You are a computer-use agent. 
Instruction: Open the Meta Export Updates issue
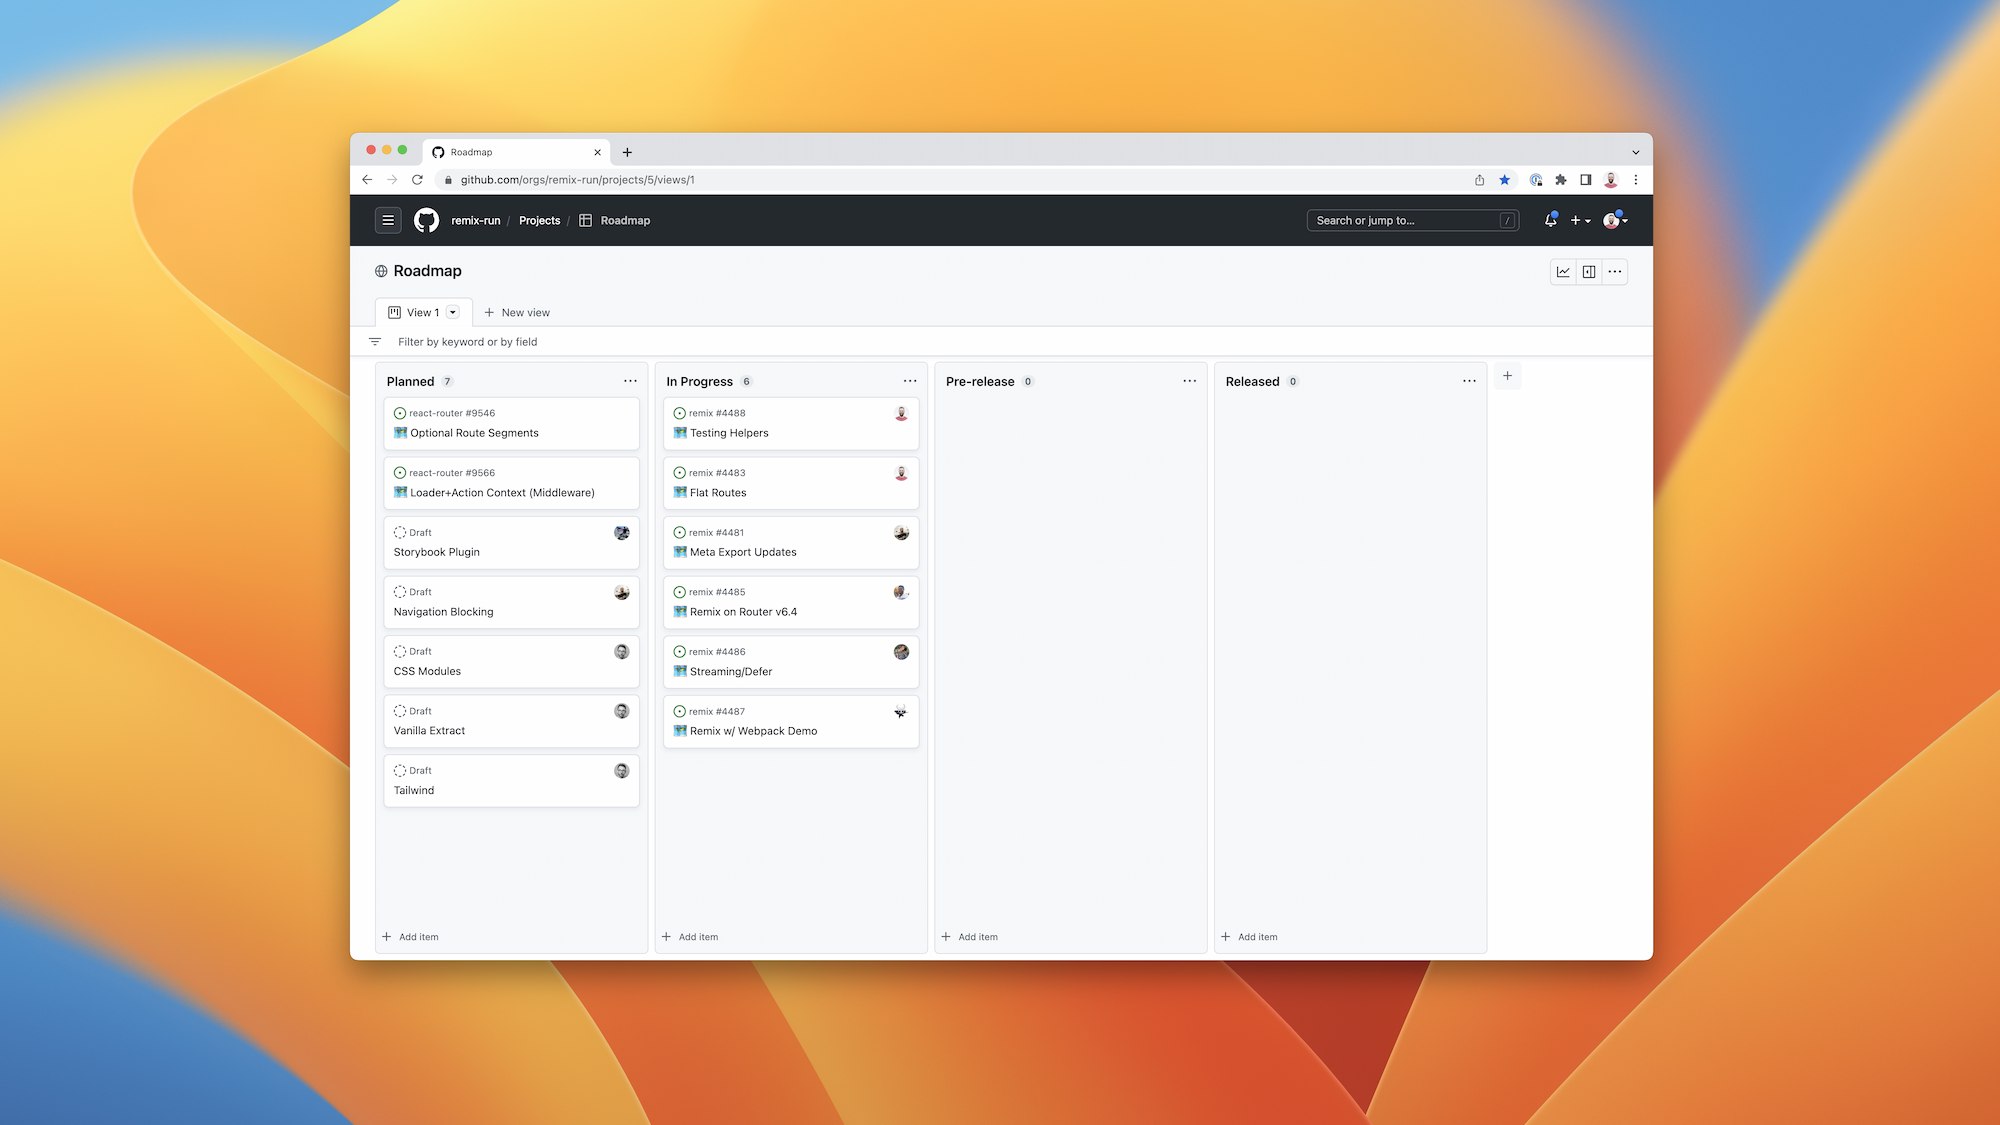743,552
